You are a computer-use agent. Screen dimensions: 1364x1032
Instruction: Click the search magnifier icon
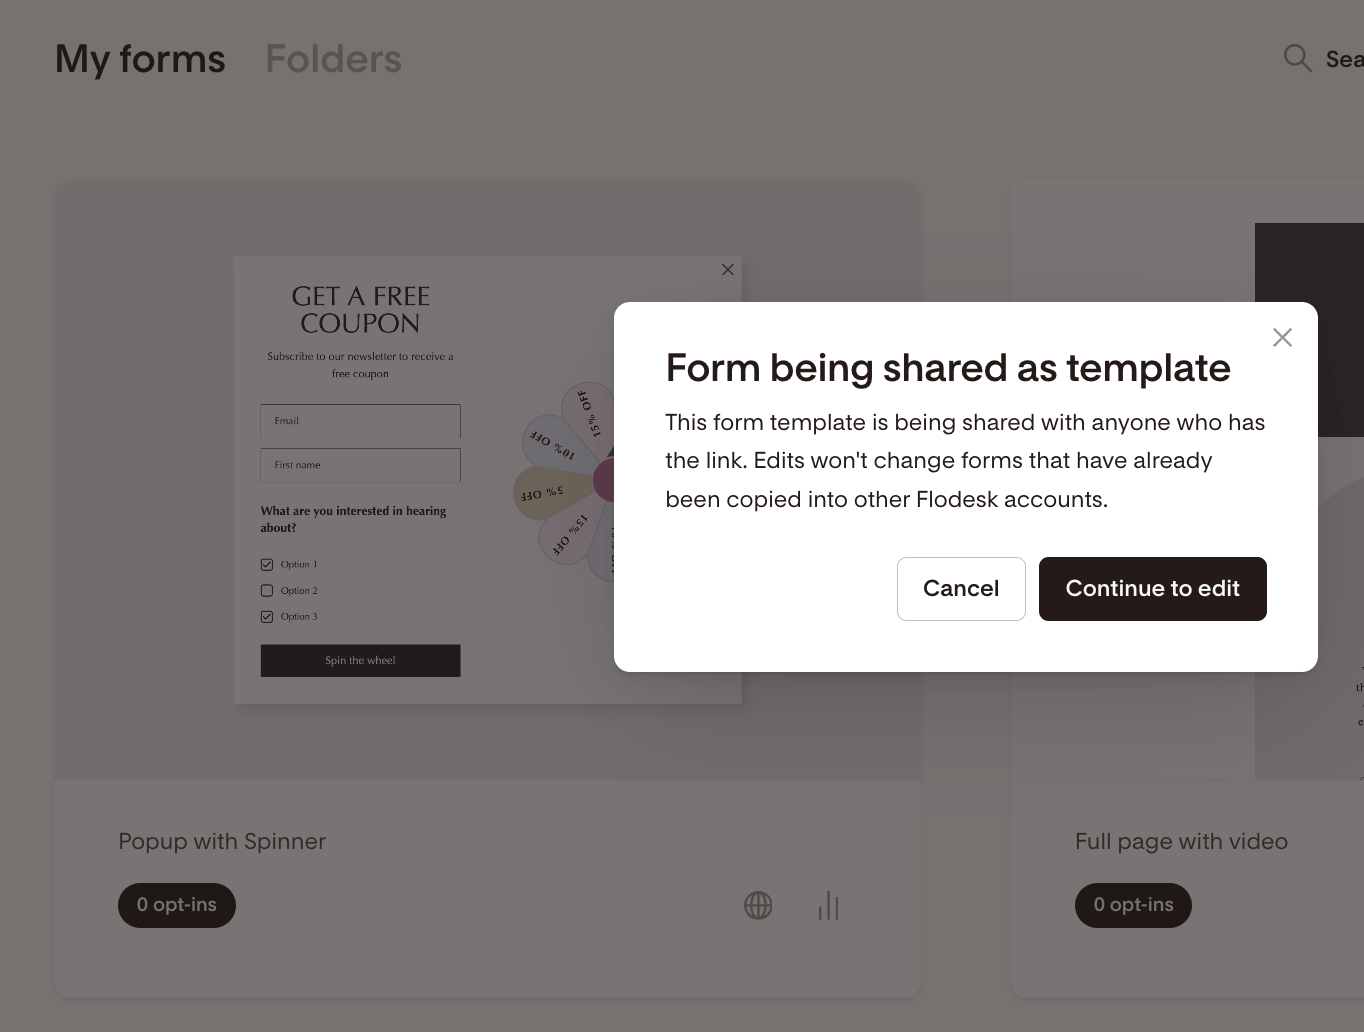(x=1297, y=58)
